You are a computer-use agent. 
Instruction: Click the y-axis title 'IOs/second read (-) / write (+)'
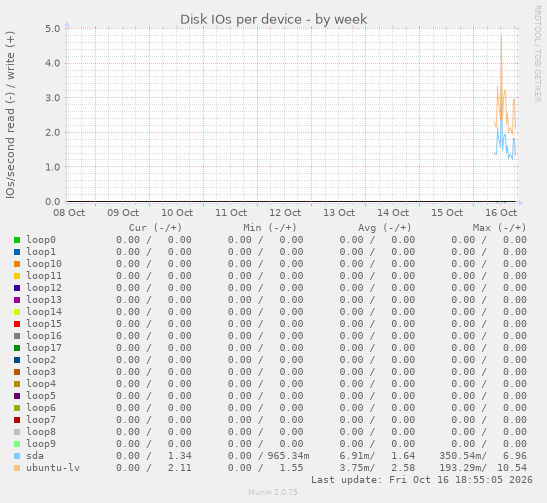(x=10, y=115)
